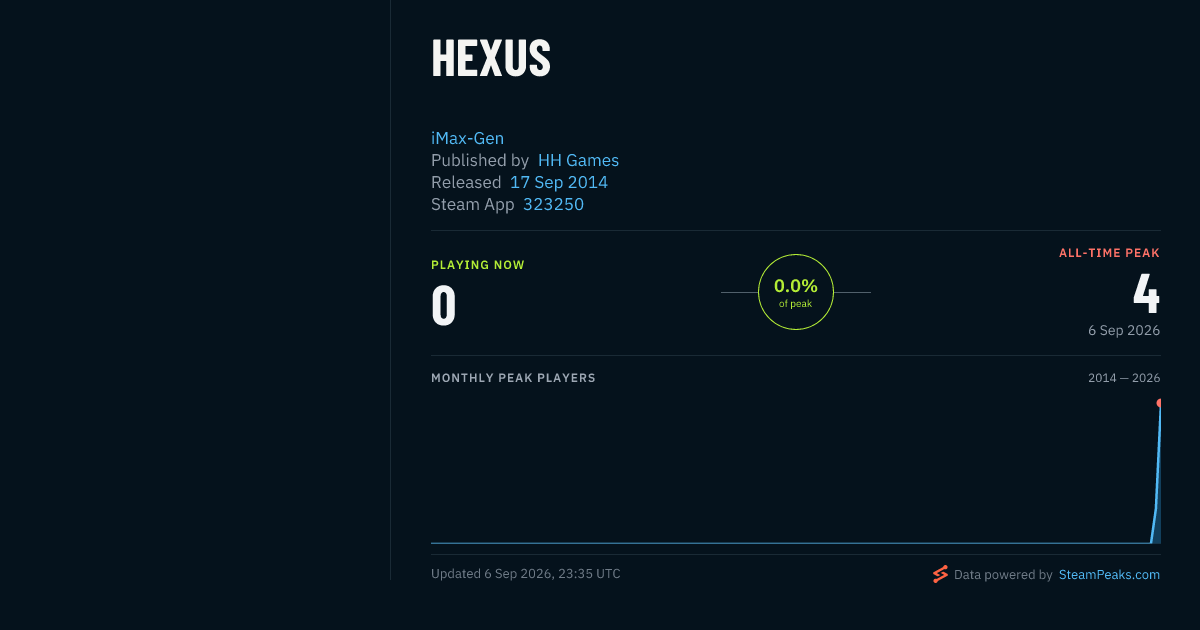Click the ALL-TIME PEAK label
The width and height of the screenshot is (1200, 630).
[1109, 253]
